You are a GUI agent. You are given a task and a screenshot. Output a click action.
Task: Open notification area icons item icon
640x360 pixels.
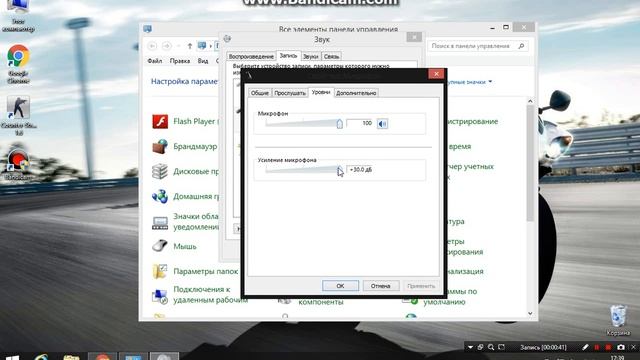(160, 222)
